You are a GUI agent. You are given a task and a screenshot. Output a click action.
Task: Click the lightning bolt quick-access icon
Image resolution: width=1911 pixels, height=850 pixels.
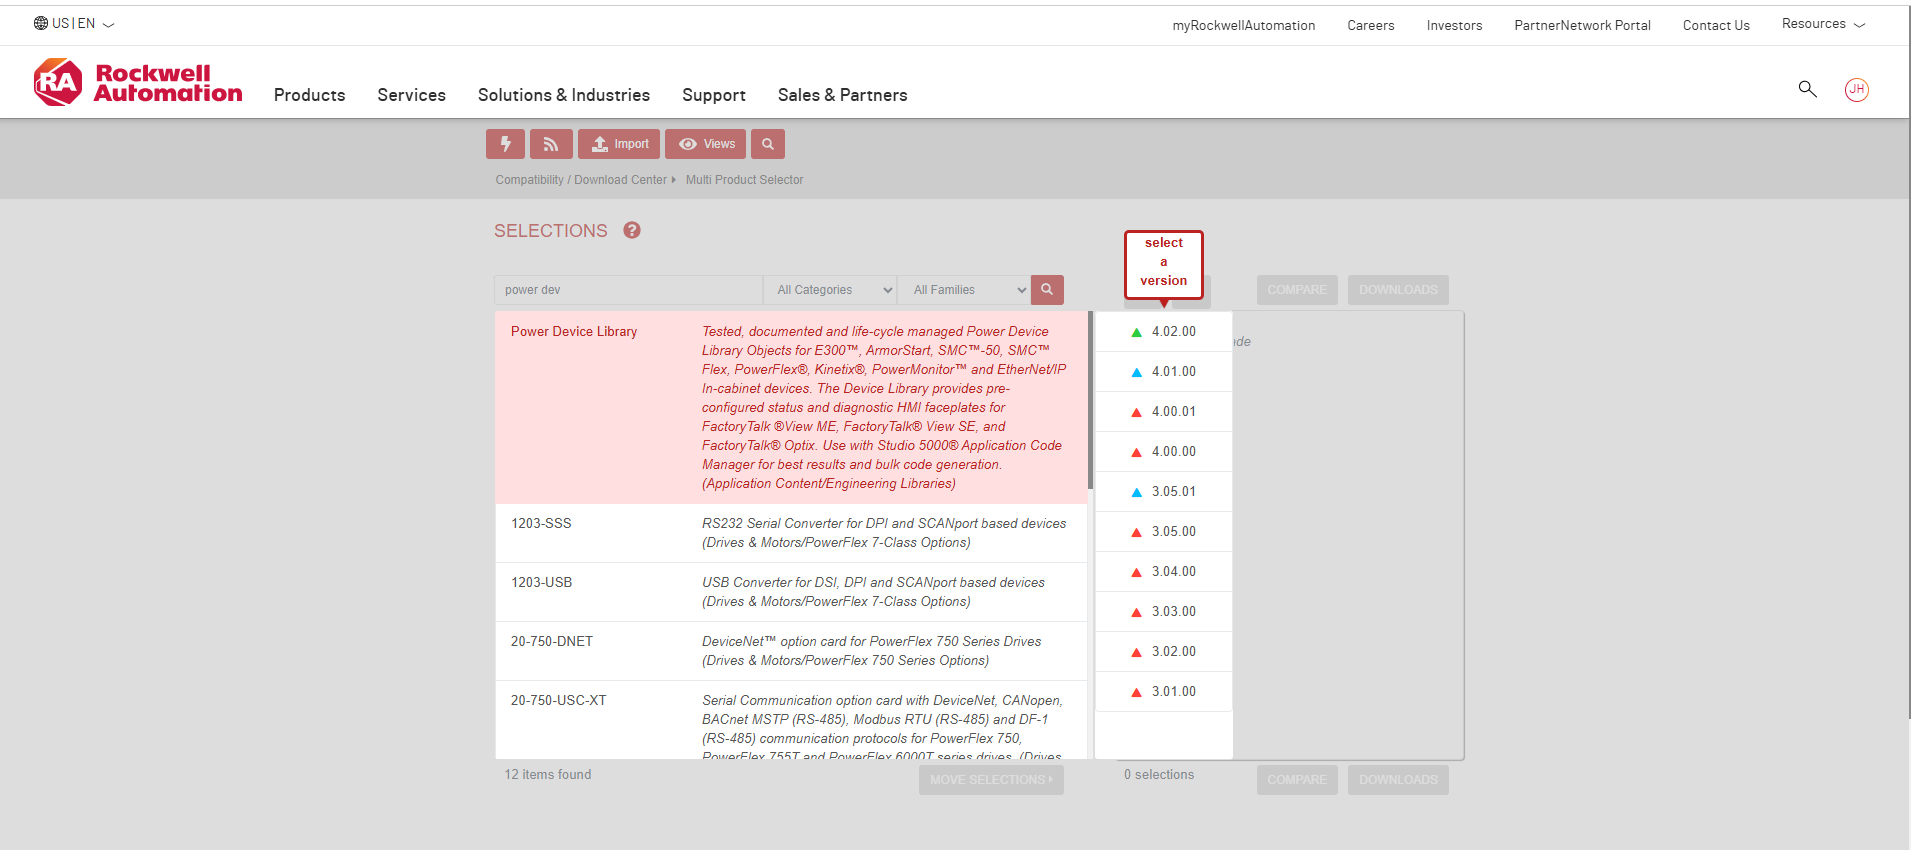pyautogui.click(x=505, y=144)
